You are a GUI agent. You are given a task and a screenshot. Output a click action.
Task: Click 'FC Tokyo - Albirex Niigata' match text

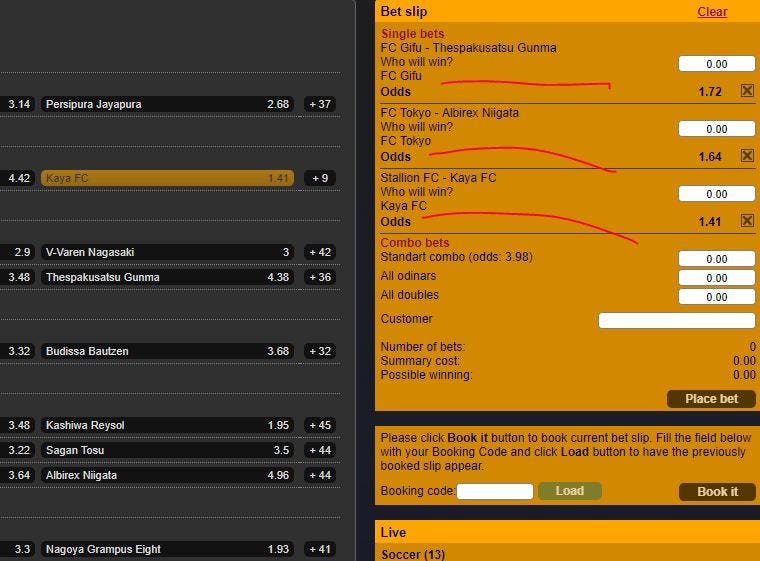(x=450, y=112)
